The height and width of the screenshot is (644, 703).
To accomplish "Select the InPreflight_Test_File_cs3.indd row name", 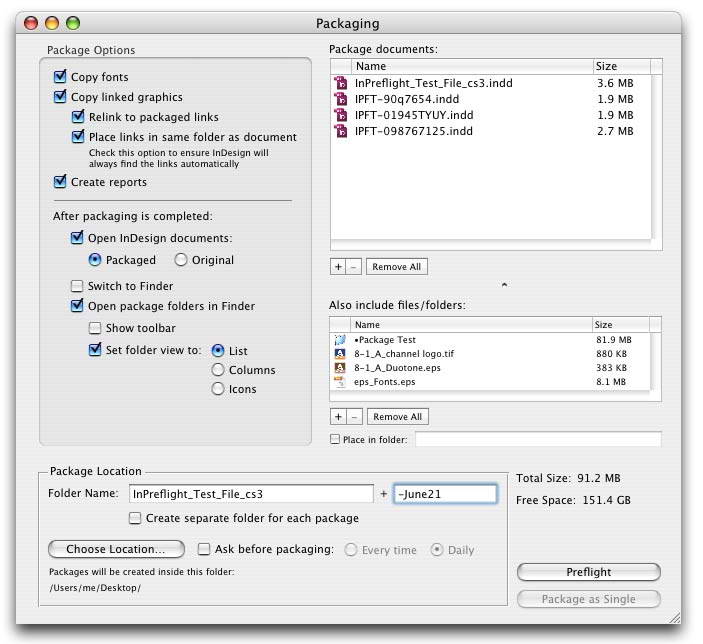I will click(434, 83).
